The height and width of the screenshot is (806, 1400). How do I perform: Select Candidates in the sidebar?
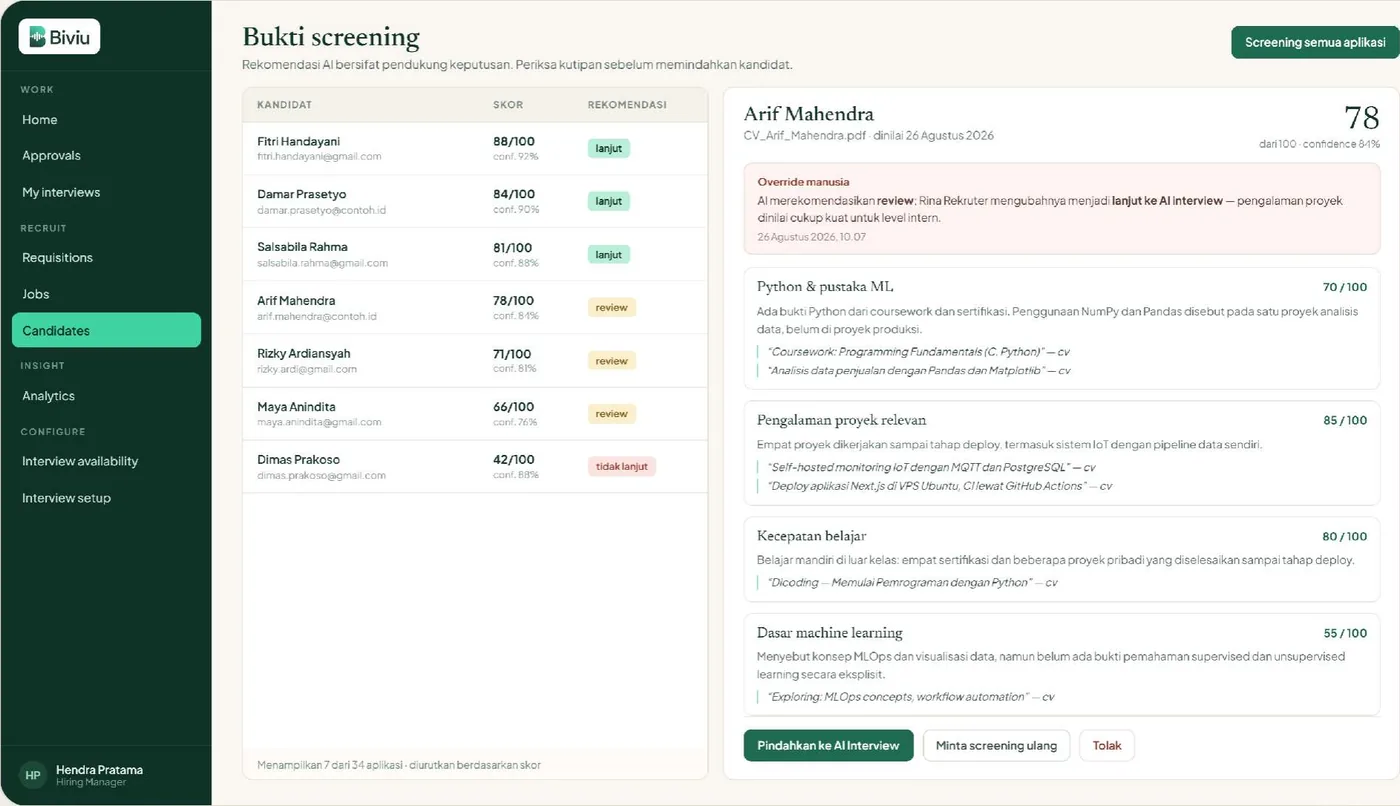click(106, 331)
